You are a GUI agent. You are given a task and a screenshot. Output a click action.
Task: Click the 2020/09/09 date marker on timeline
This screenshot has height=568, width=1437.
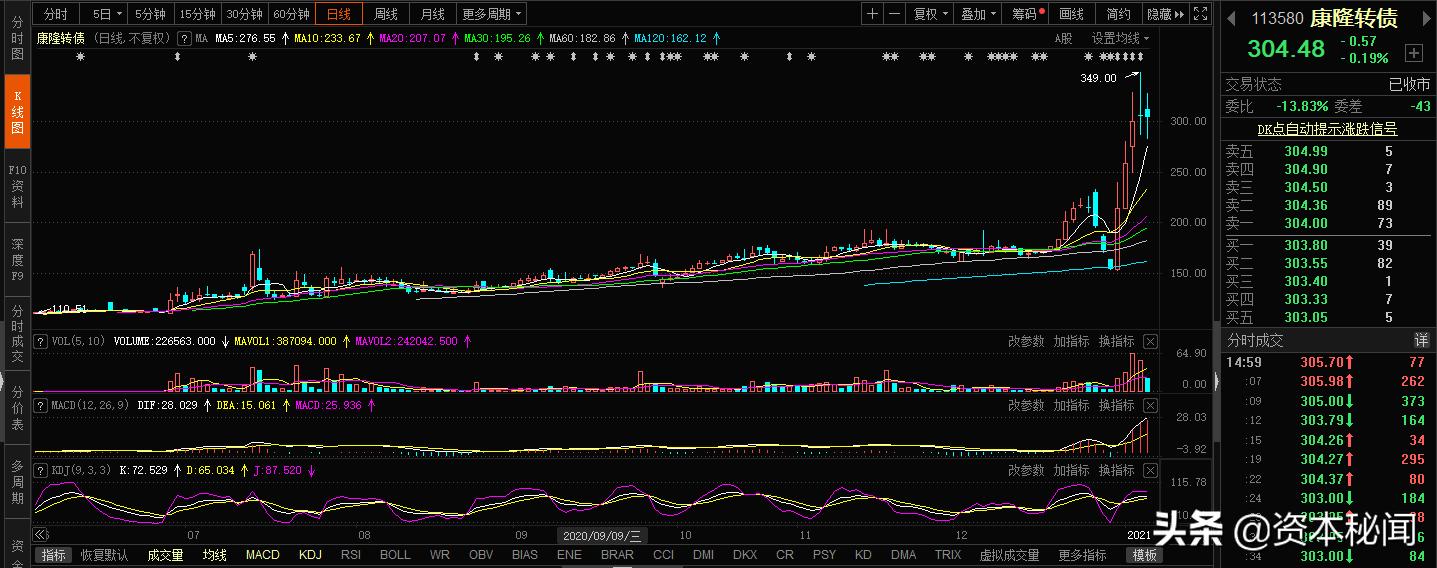click(603, 535)
